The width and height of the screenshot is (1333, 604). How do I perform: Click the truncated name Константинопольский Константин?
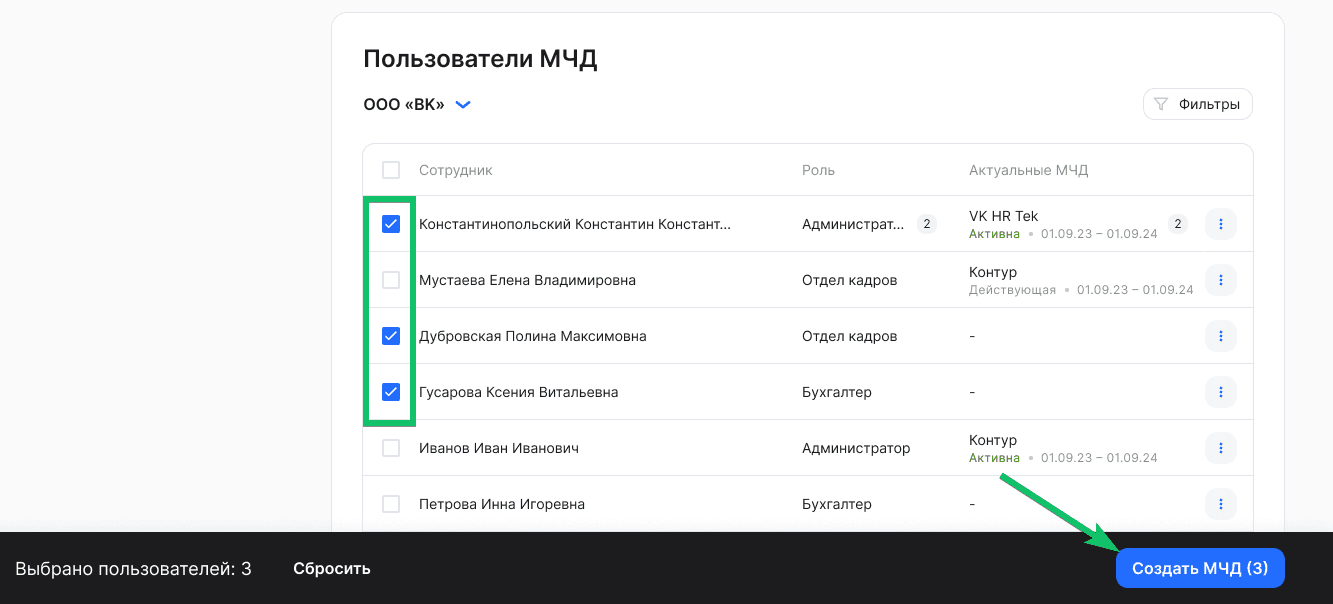point(575,224)
